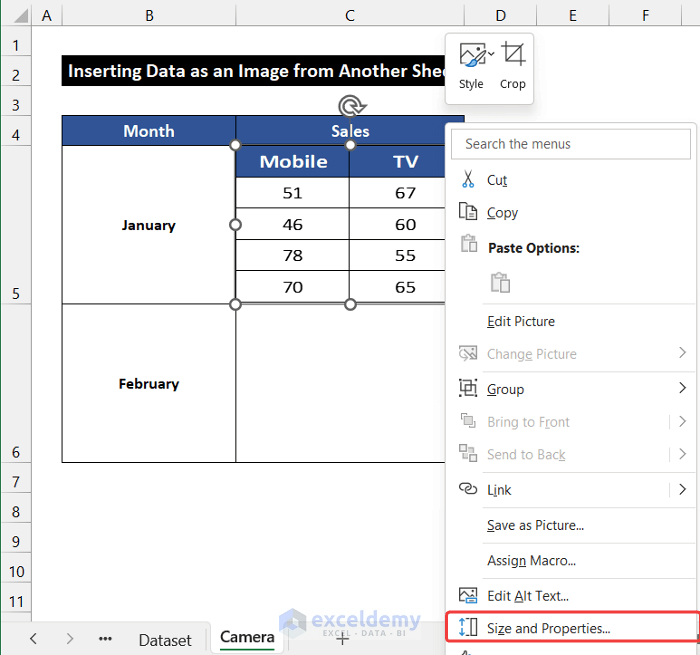Screen dimensions: 700x655
Task: Click the Link chain icon
Action: tap(468, 488)
